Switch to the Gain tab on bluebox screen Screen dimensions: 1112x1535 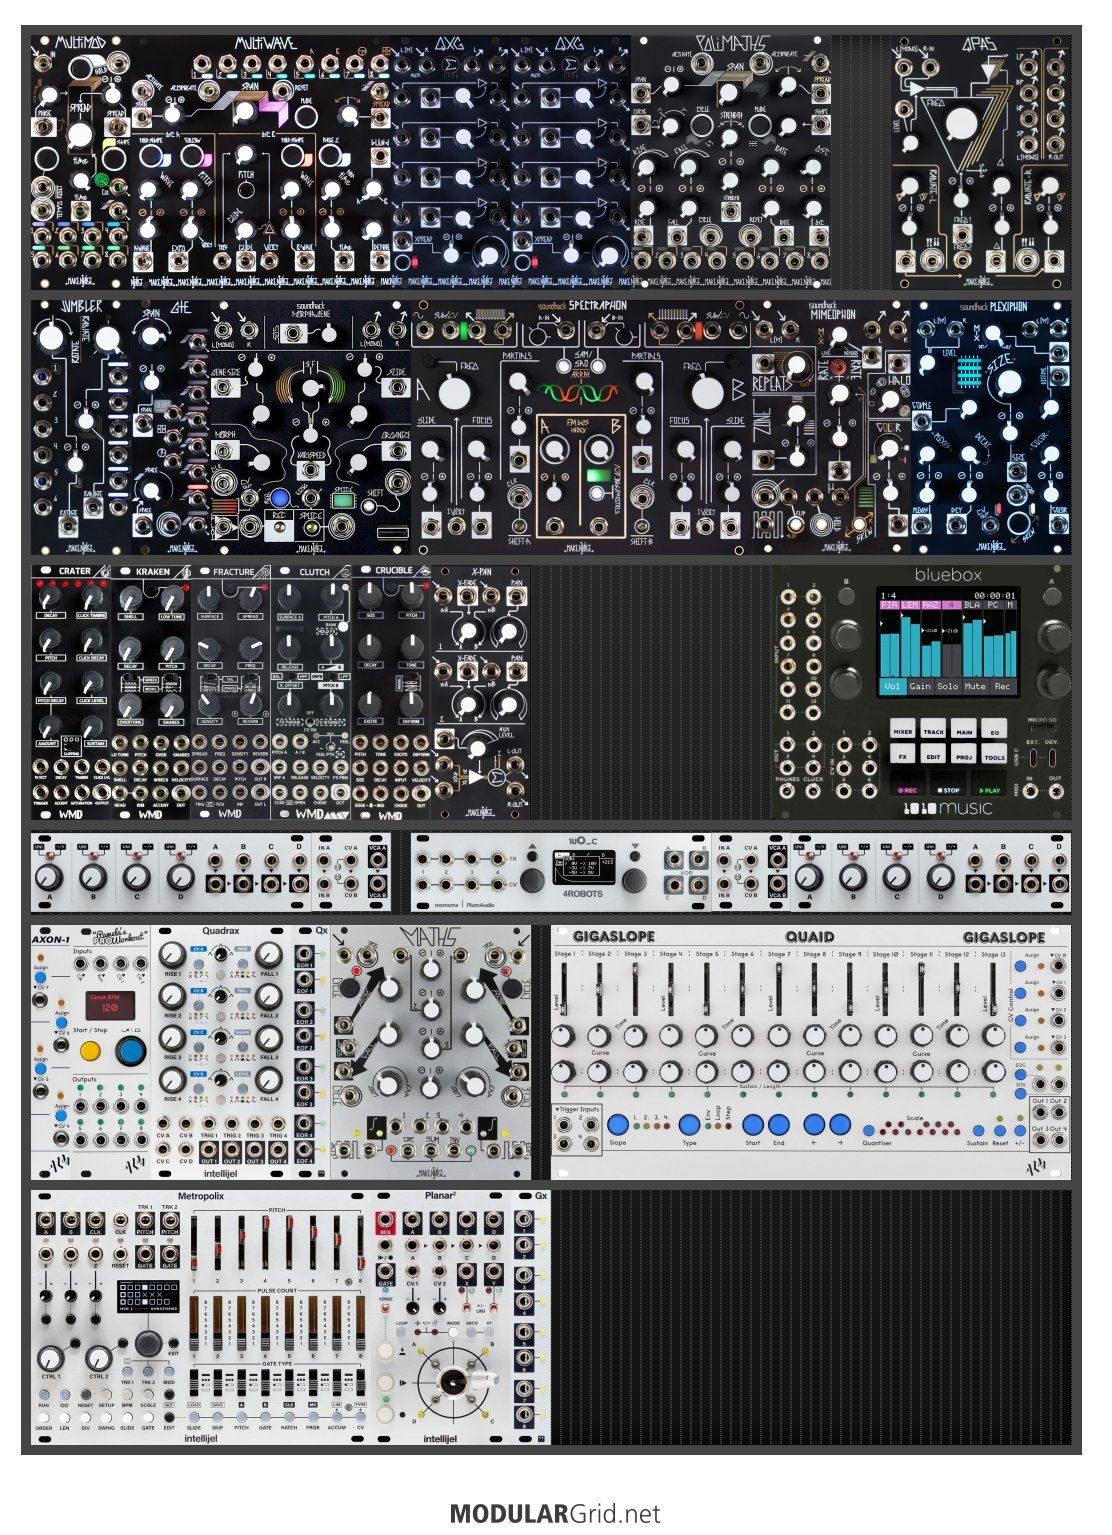919,686
